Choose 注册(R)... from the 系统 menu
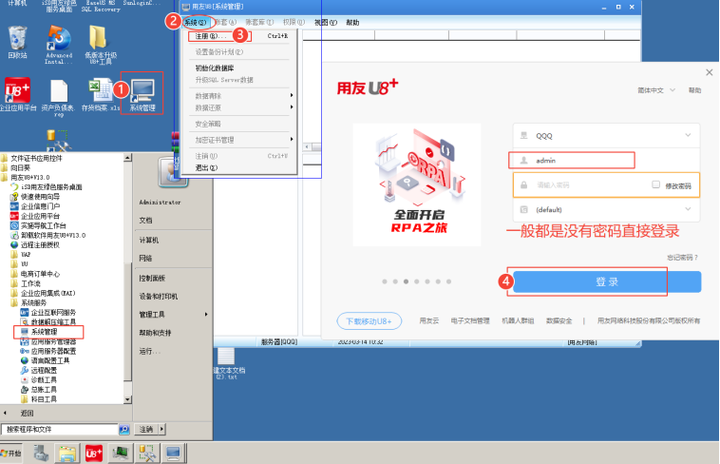This screenshot has height=464, width=720. [210, 36]
